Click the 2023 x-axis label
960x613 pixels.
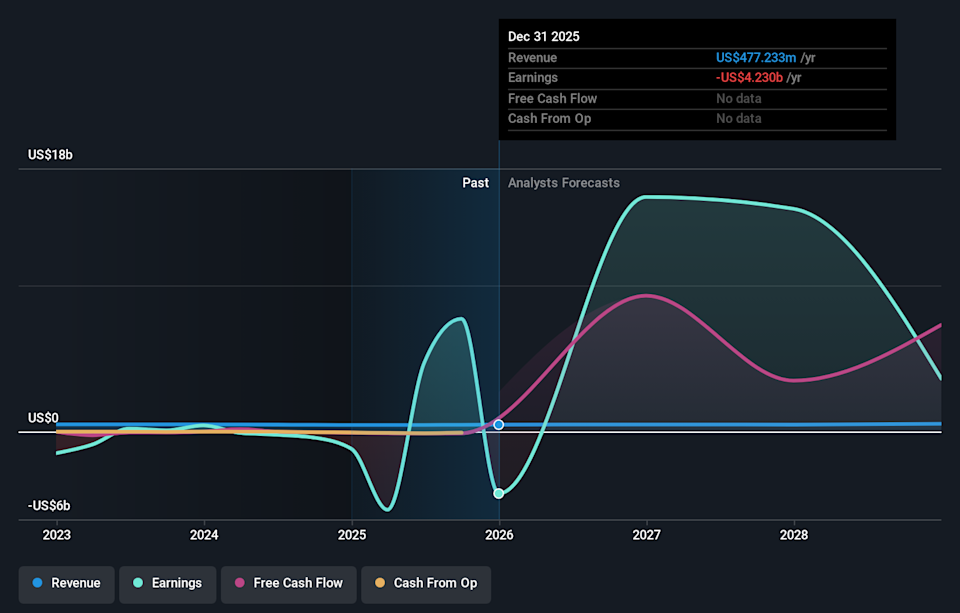click(x=57, y=535)
